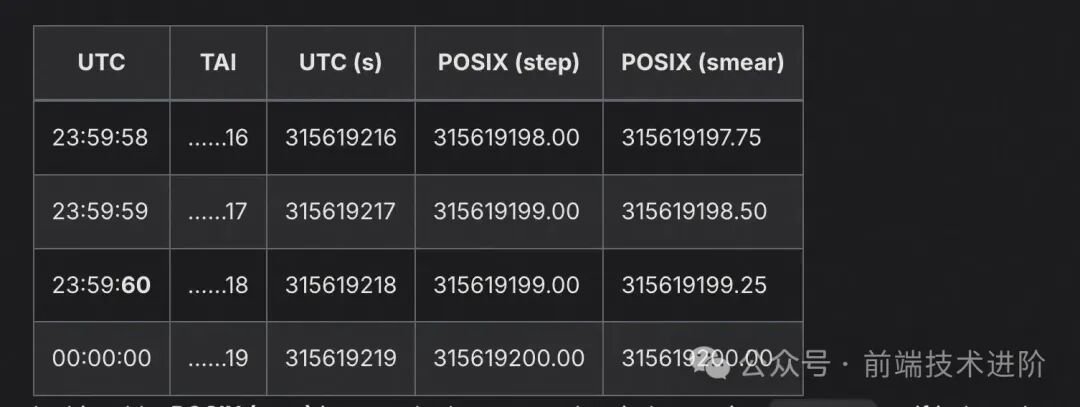
Task: Click the 23:59:58 UTC cell
Action: pos(100,137)
